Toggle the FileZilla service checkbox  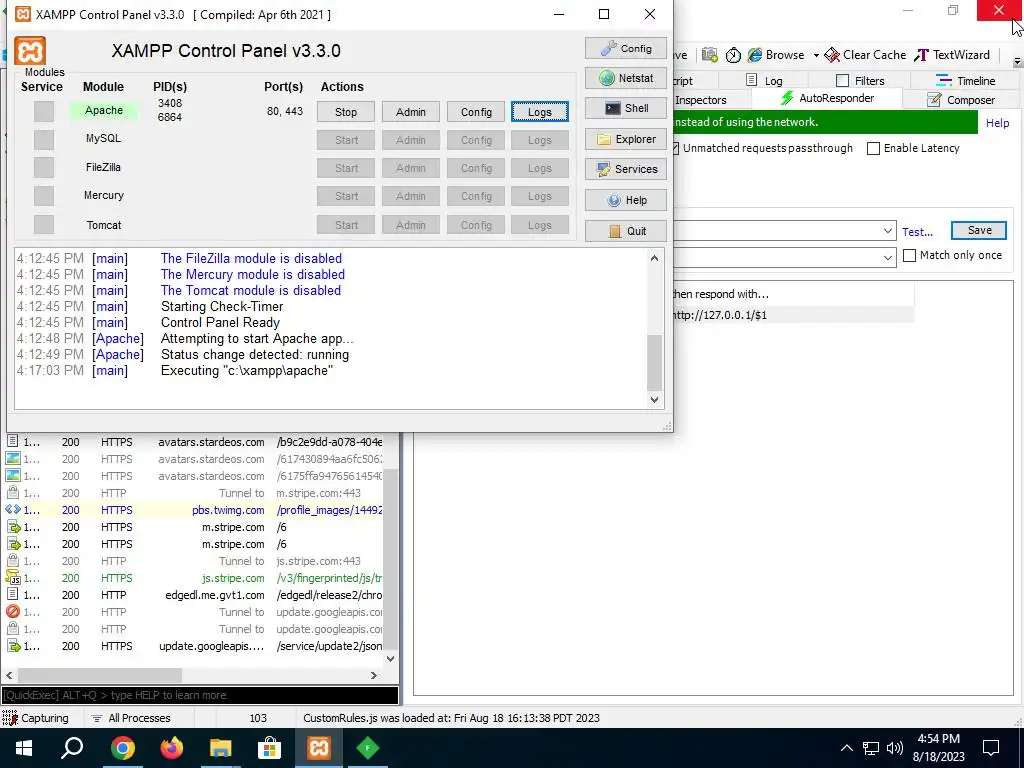pyautogui.click(x=44, y=168)
